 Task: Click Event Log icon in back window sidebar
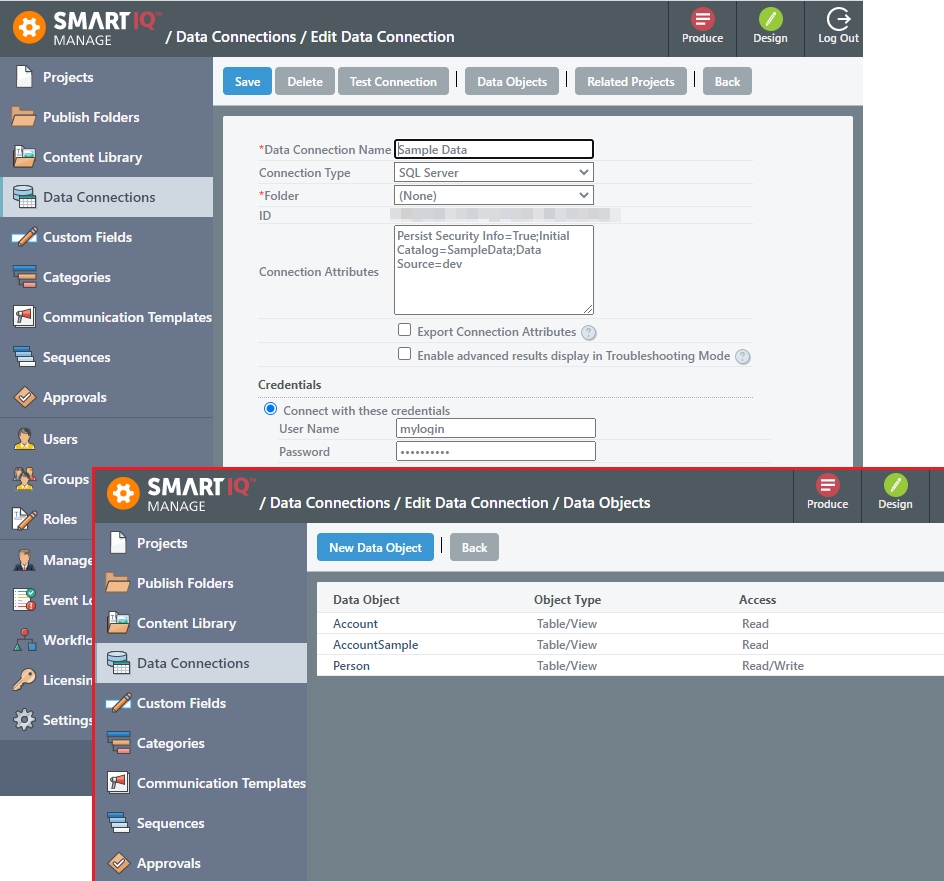(x=24, y=600)
